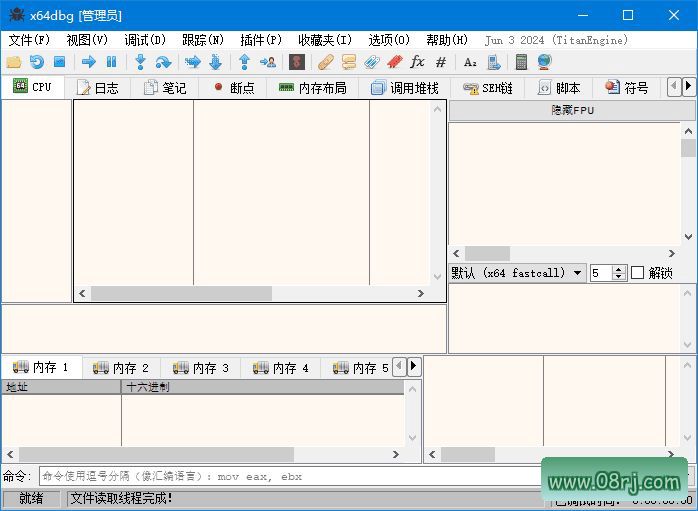Screen dimensions: 698x511
Task: Open the 选项(O) menu
Action: pyautogui.click(x=389, y=40)
